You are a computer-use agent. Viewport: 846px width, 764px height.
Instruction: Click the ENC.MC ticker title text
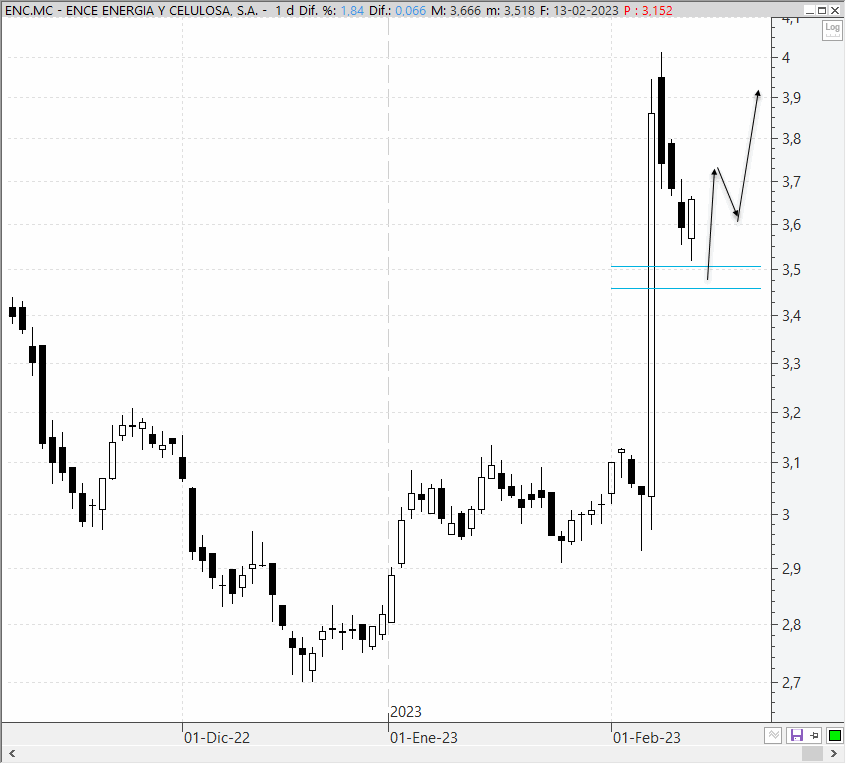pos(29,11)
